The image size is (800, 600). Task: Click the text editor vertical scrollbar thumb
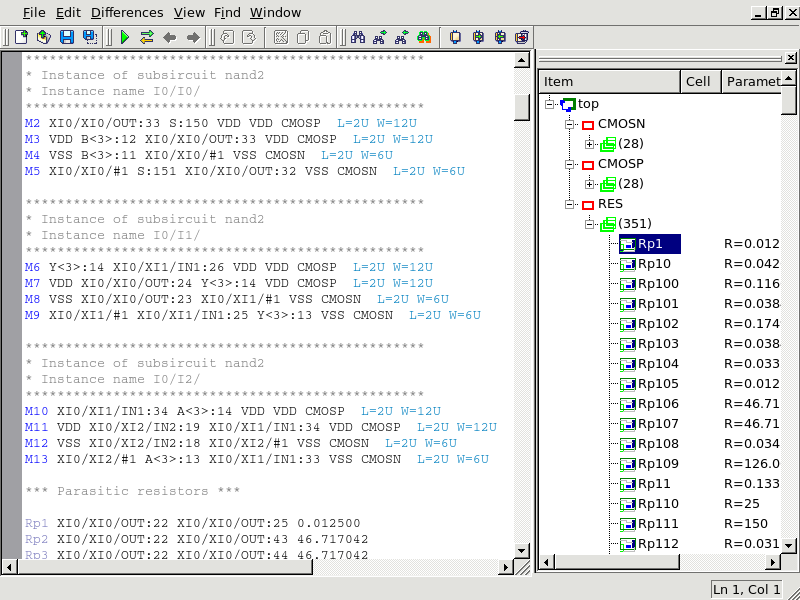click(521, 106)
